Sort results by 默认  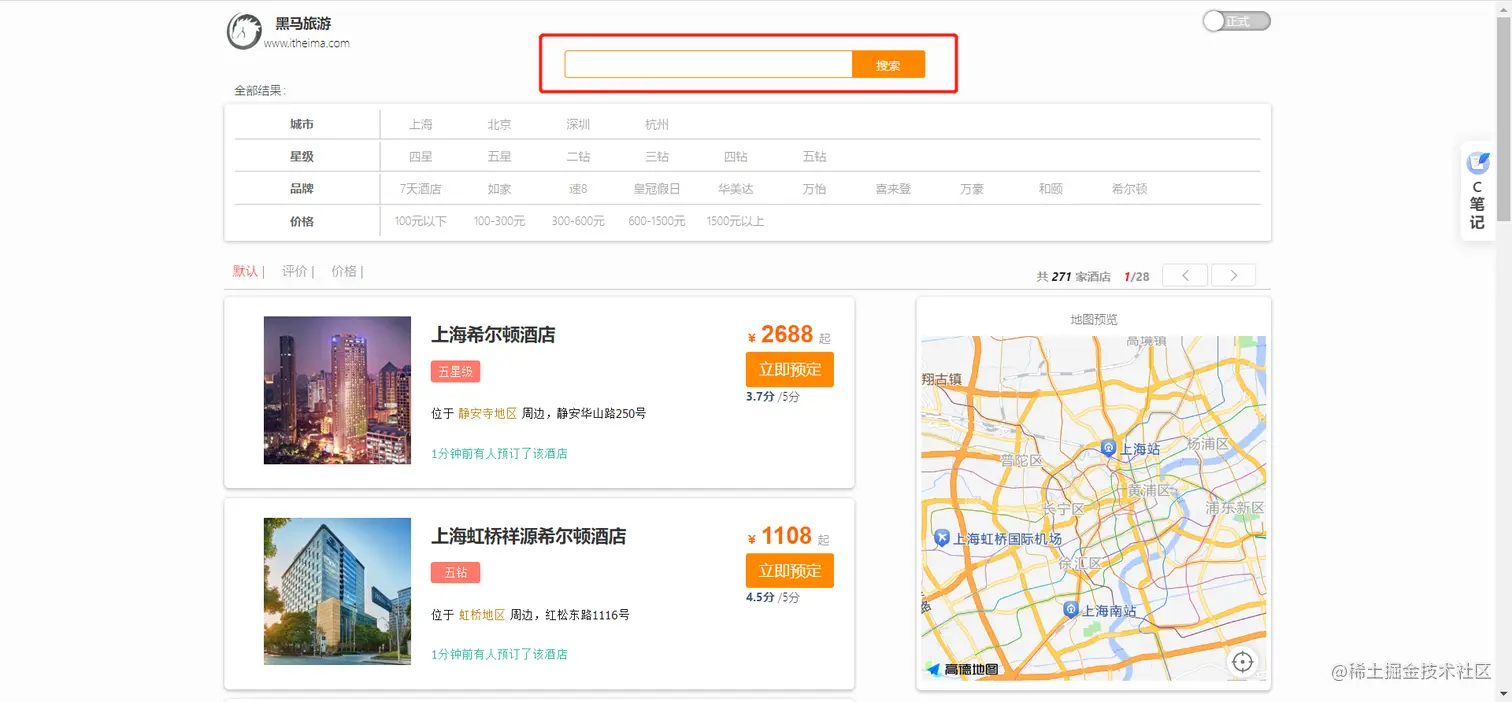[x=245, y=271]
